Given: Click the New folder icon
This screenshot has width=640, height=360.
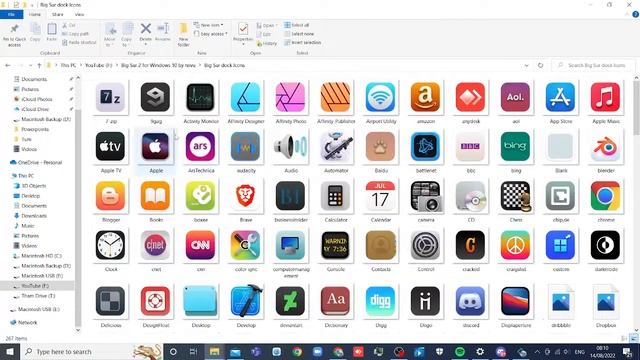Looking at the screenshot, I should [184, 34].
